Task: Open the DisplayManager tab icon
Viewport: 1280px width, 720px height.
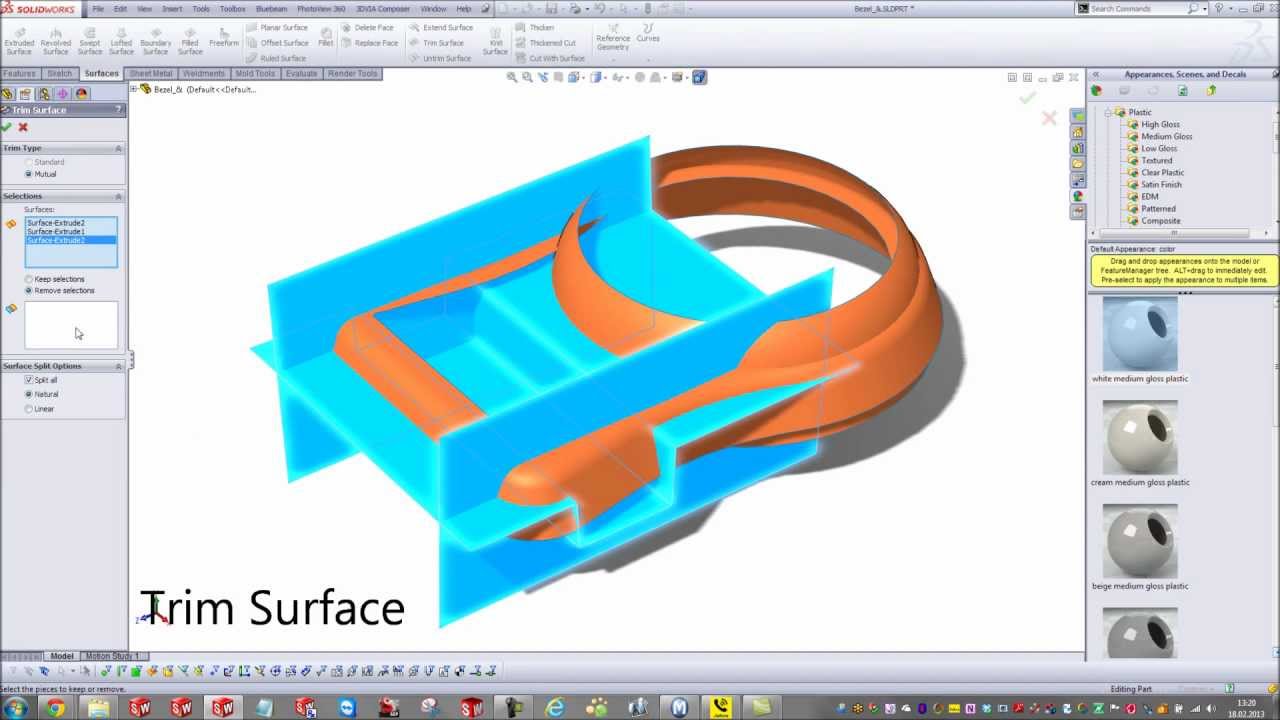Action: pos(81,93)
